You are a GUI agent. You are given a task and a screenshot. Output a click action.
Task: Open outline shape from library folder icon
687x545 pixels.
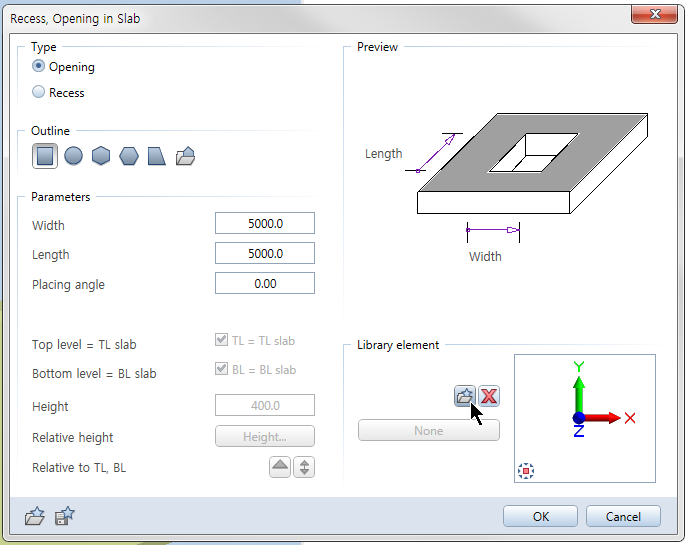tap(185, 155)
